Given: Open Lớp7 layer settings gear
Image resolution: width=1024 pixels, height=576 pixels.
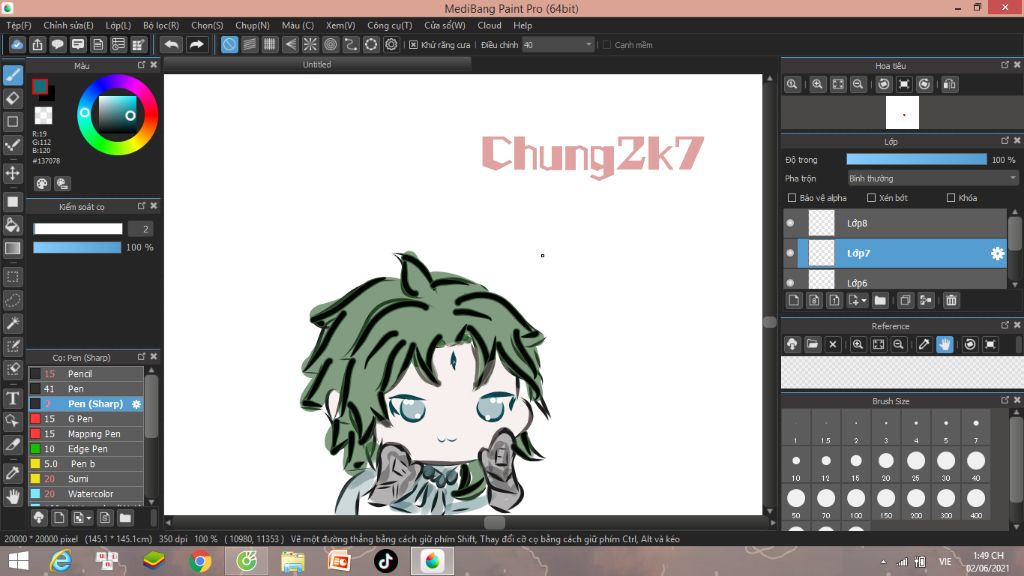Looking at the screenshot, I should tap(997, 253).
